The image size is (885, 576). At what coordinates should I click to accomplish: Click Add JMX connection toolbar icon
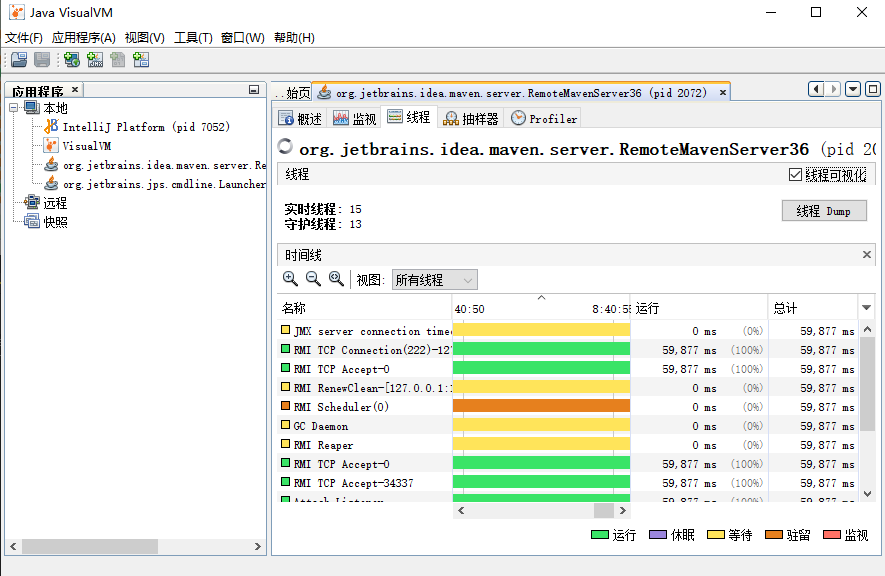tap(95, 60)
